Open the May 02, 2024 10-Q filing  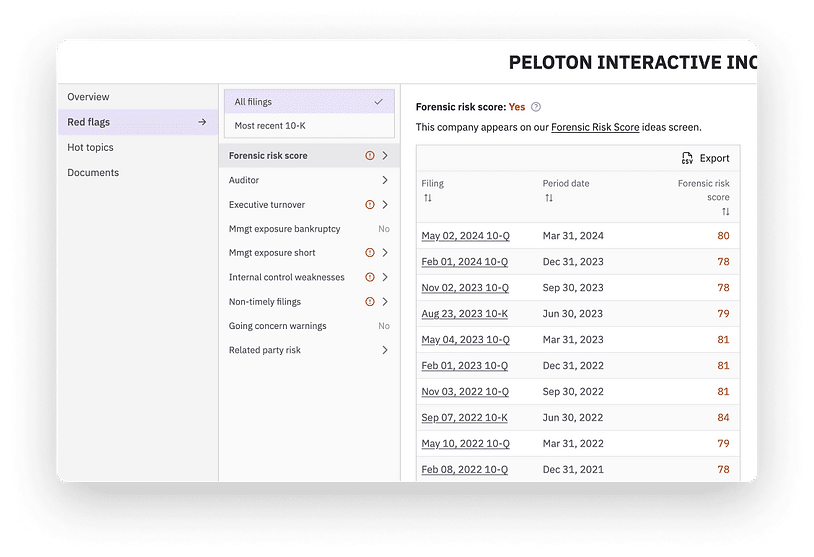pyautogui.click(x=464, y=237)
